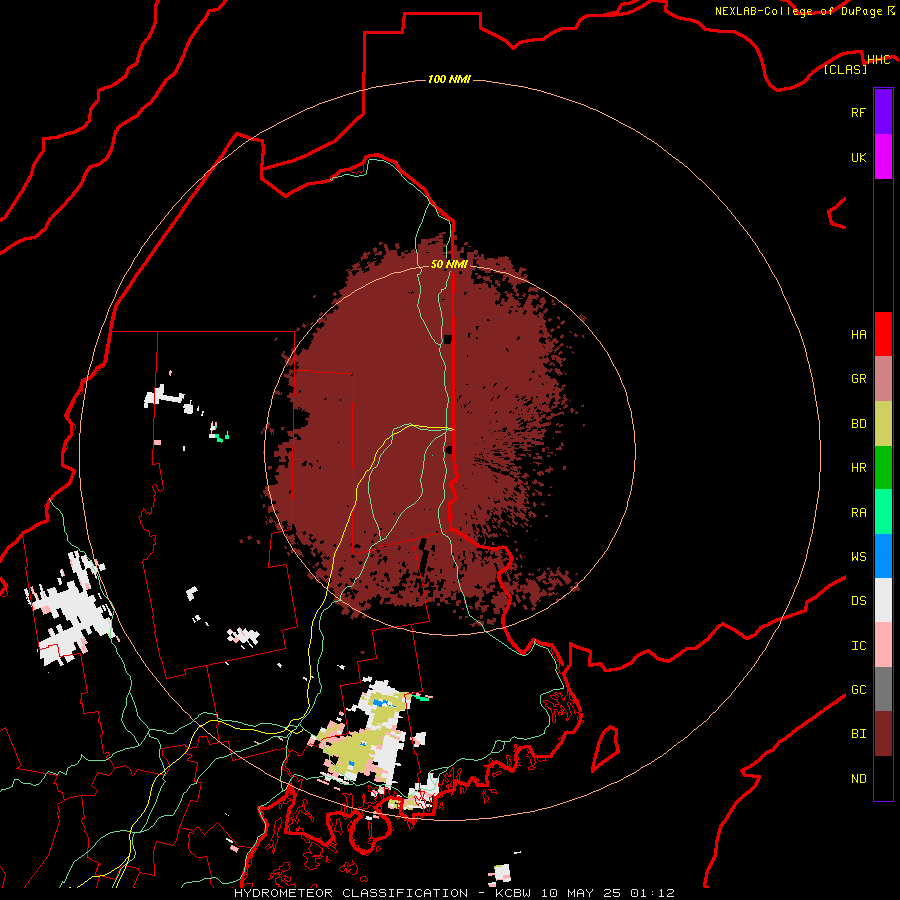Click the 'DS' legend label
Image resolution: width=900 pixels, height=900 pixels.
[x=858, y=601]
